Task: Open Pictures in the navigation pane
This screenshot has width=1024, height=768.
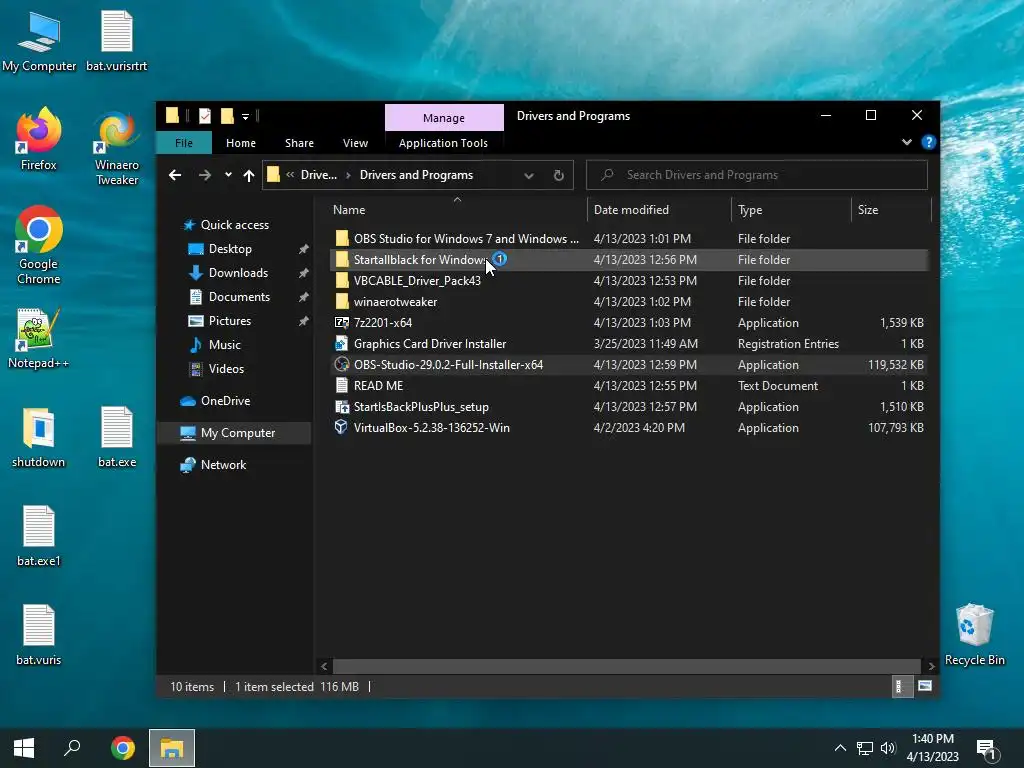Action: pos(229,321)
